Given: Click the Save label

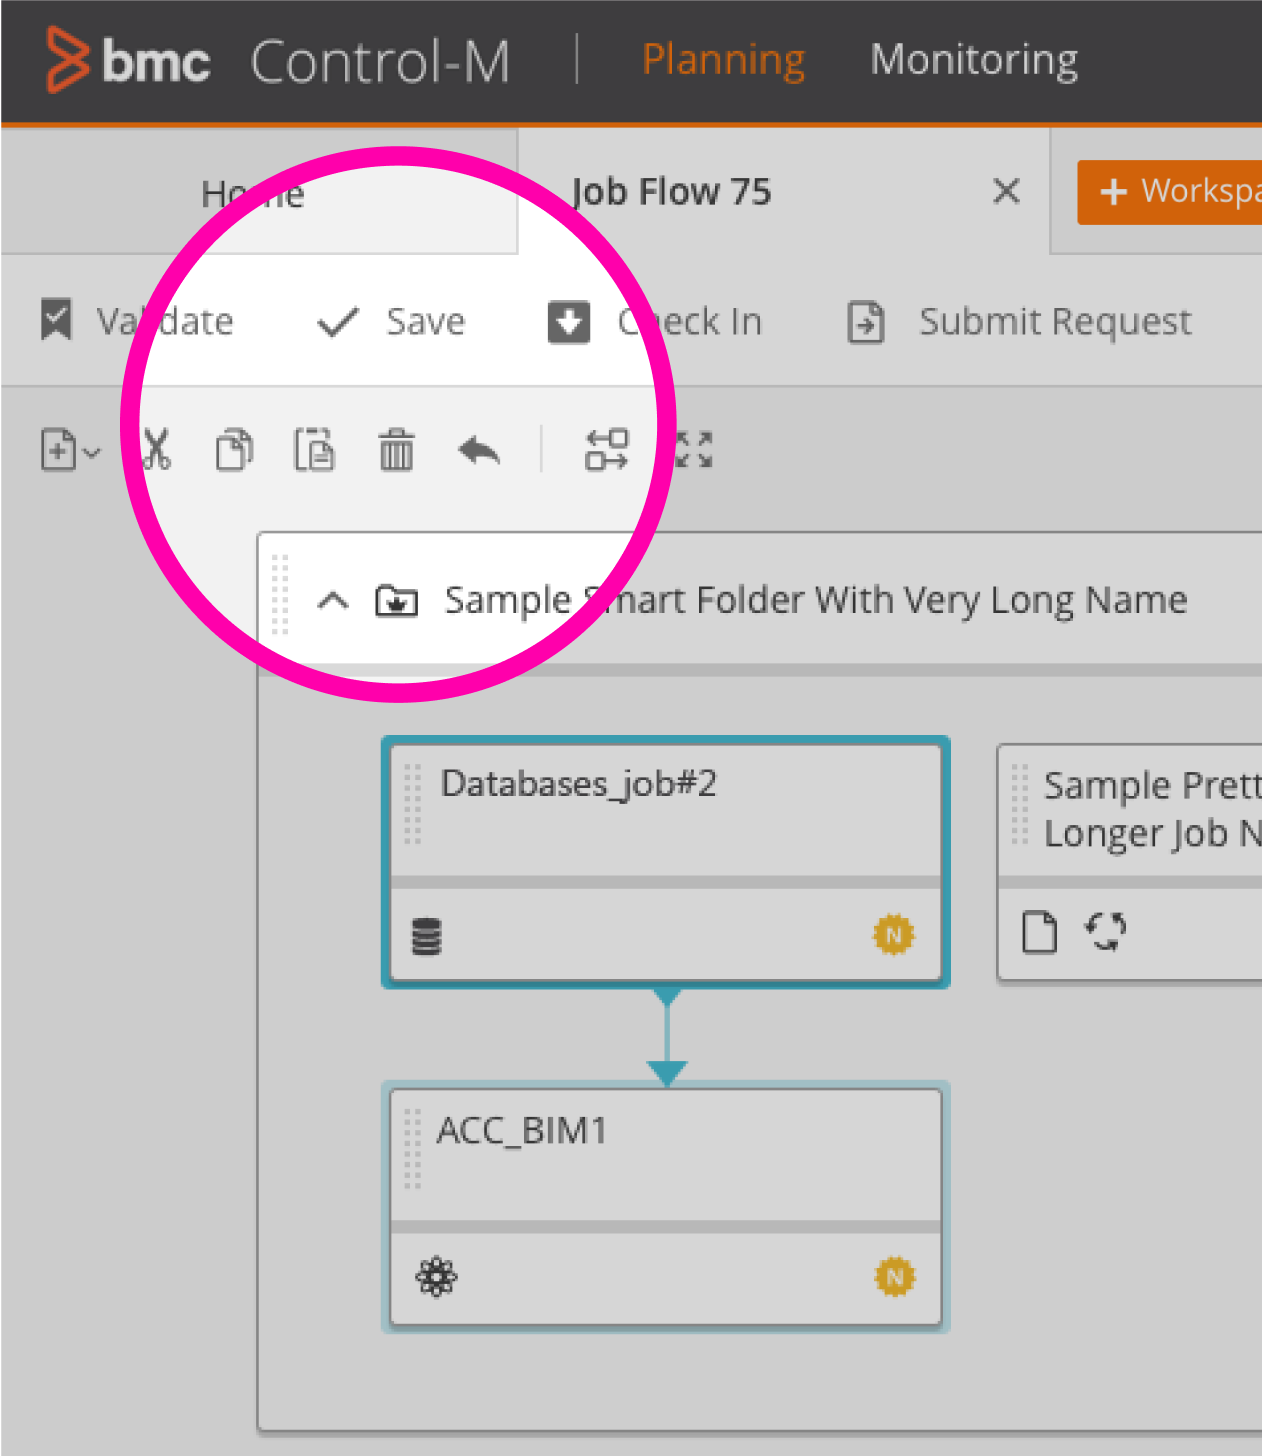Looking at the screenshot, I should [426, 321].
